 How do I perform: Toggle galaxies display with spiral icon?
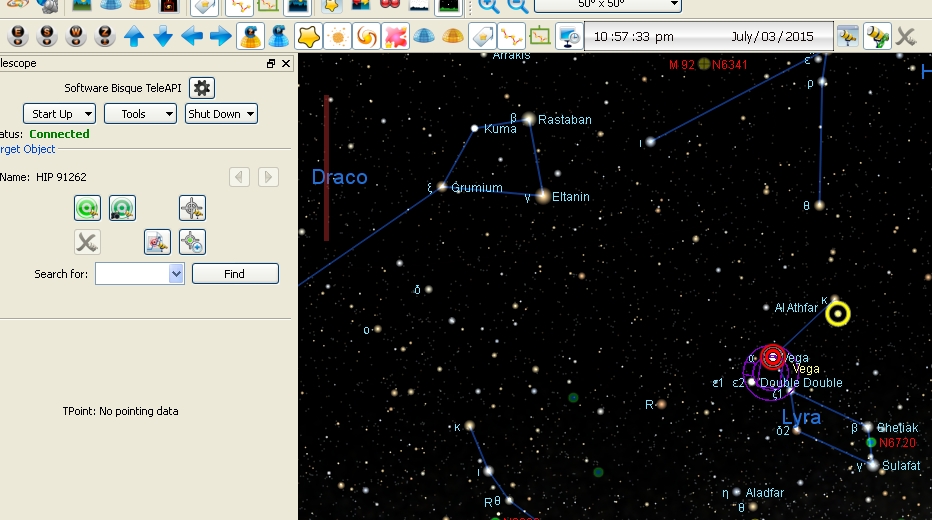367,36
